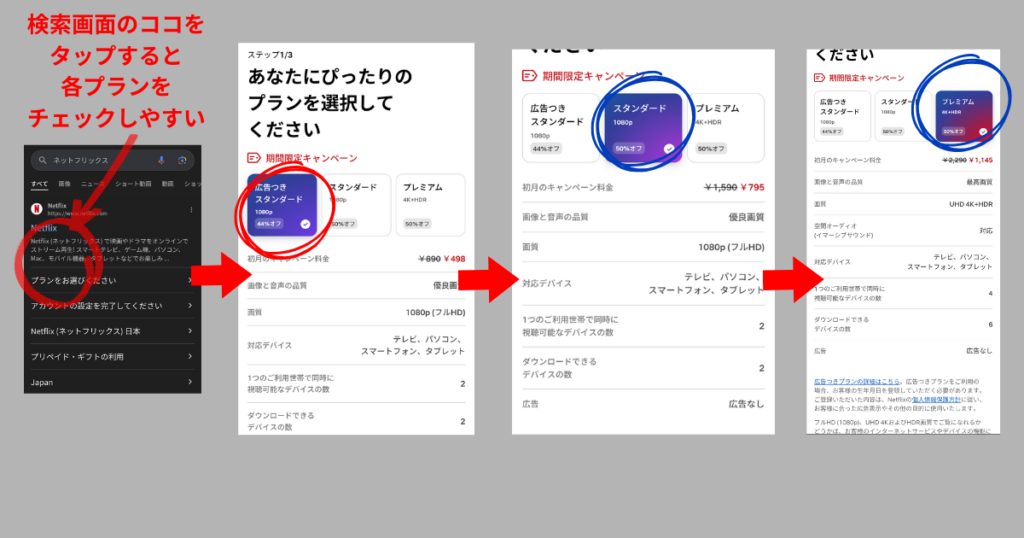Expand the プランをお選びください chevron
The height and width of the screenshot is (538, 1024).
click(x=190, y=280)
